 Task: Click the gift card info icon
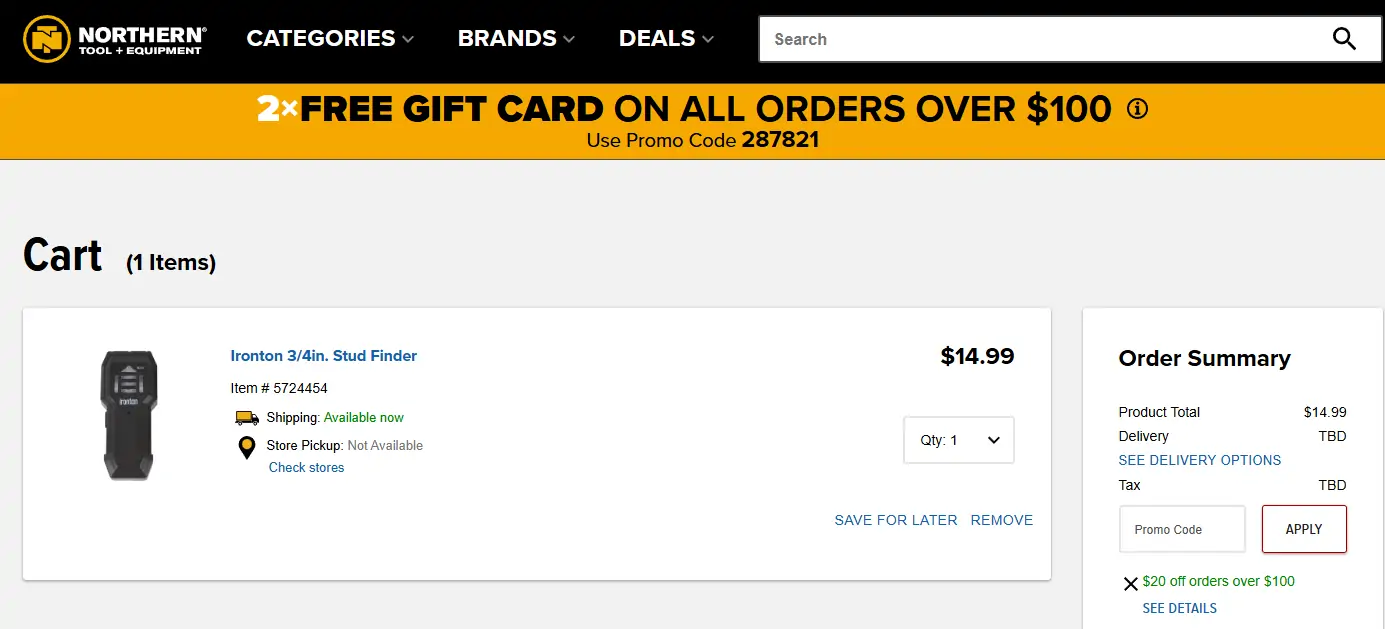[x=1137, y=109]
